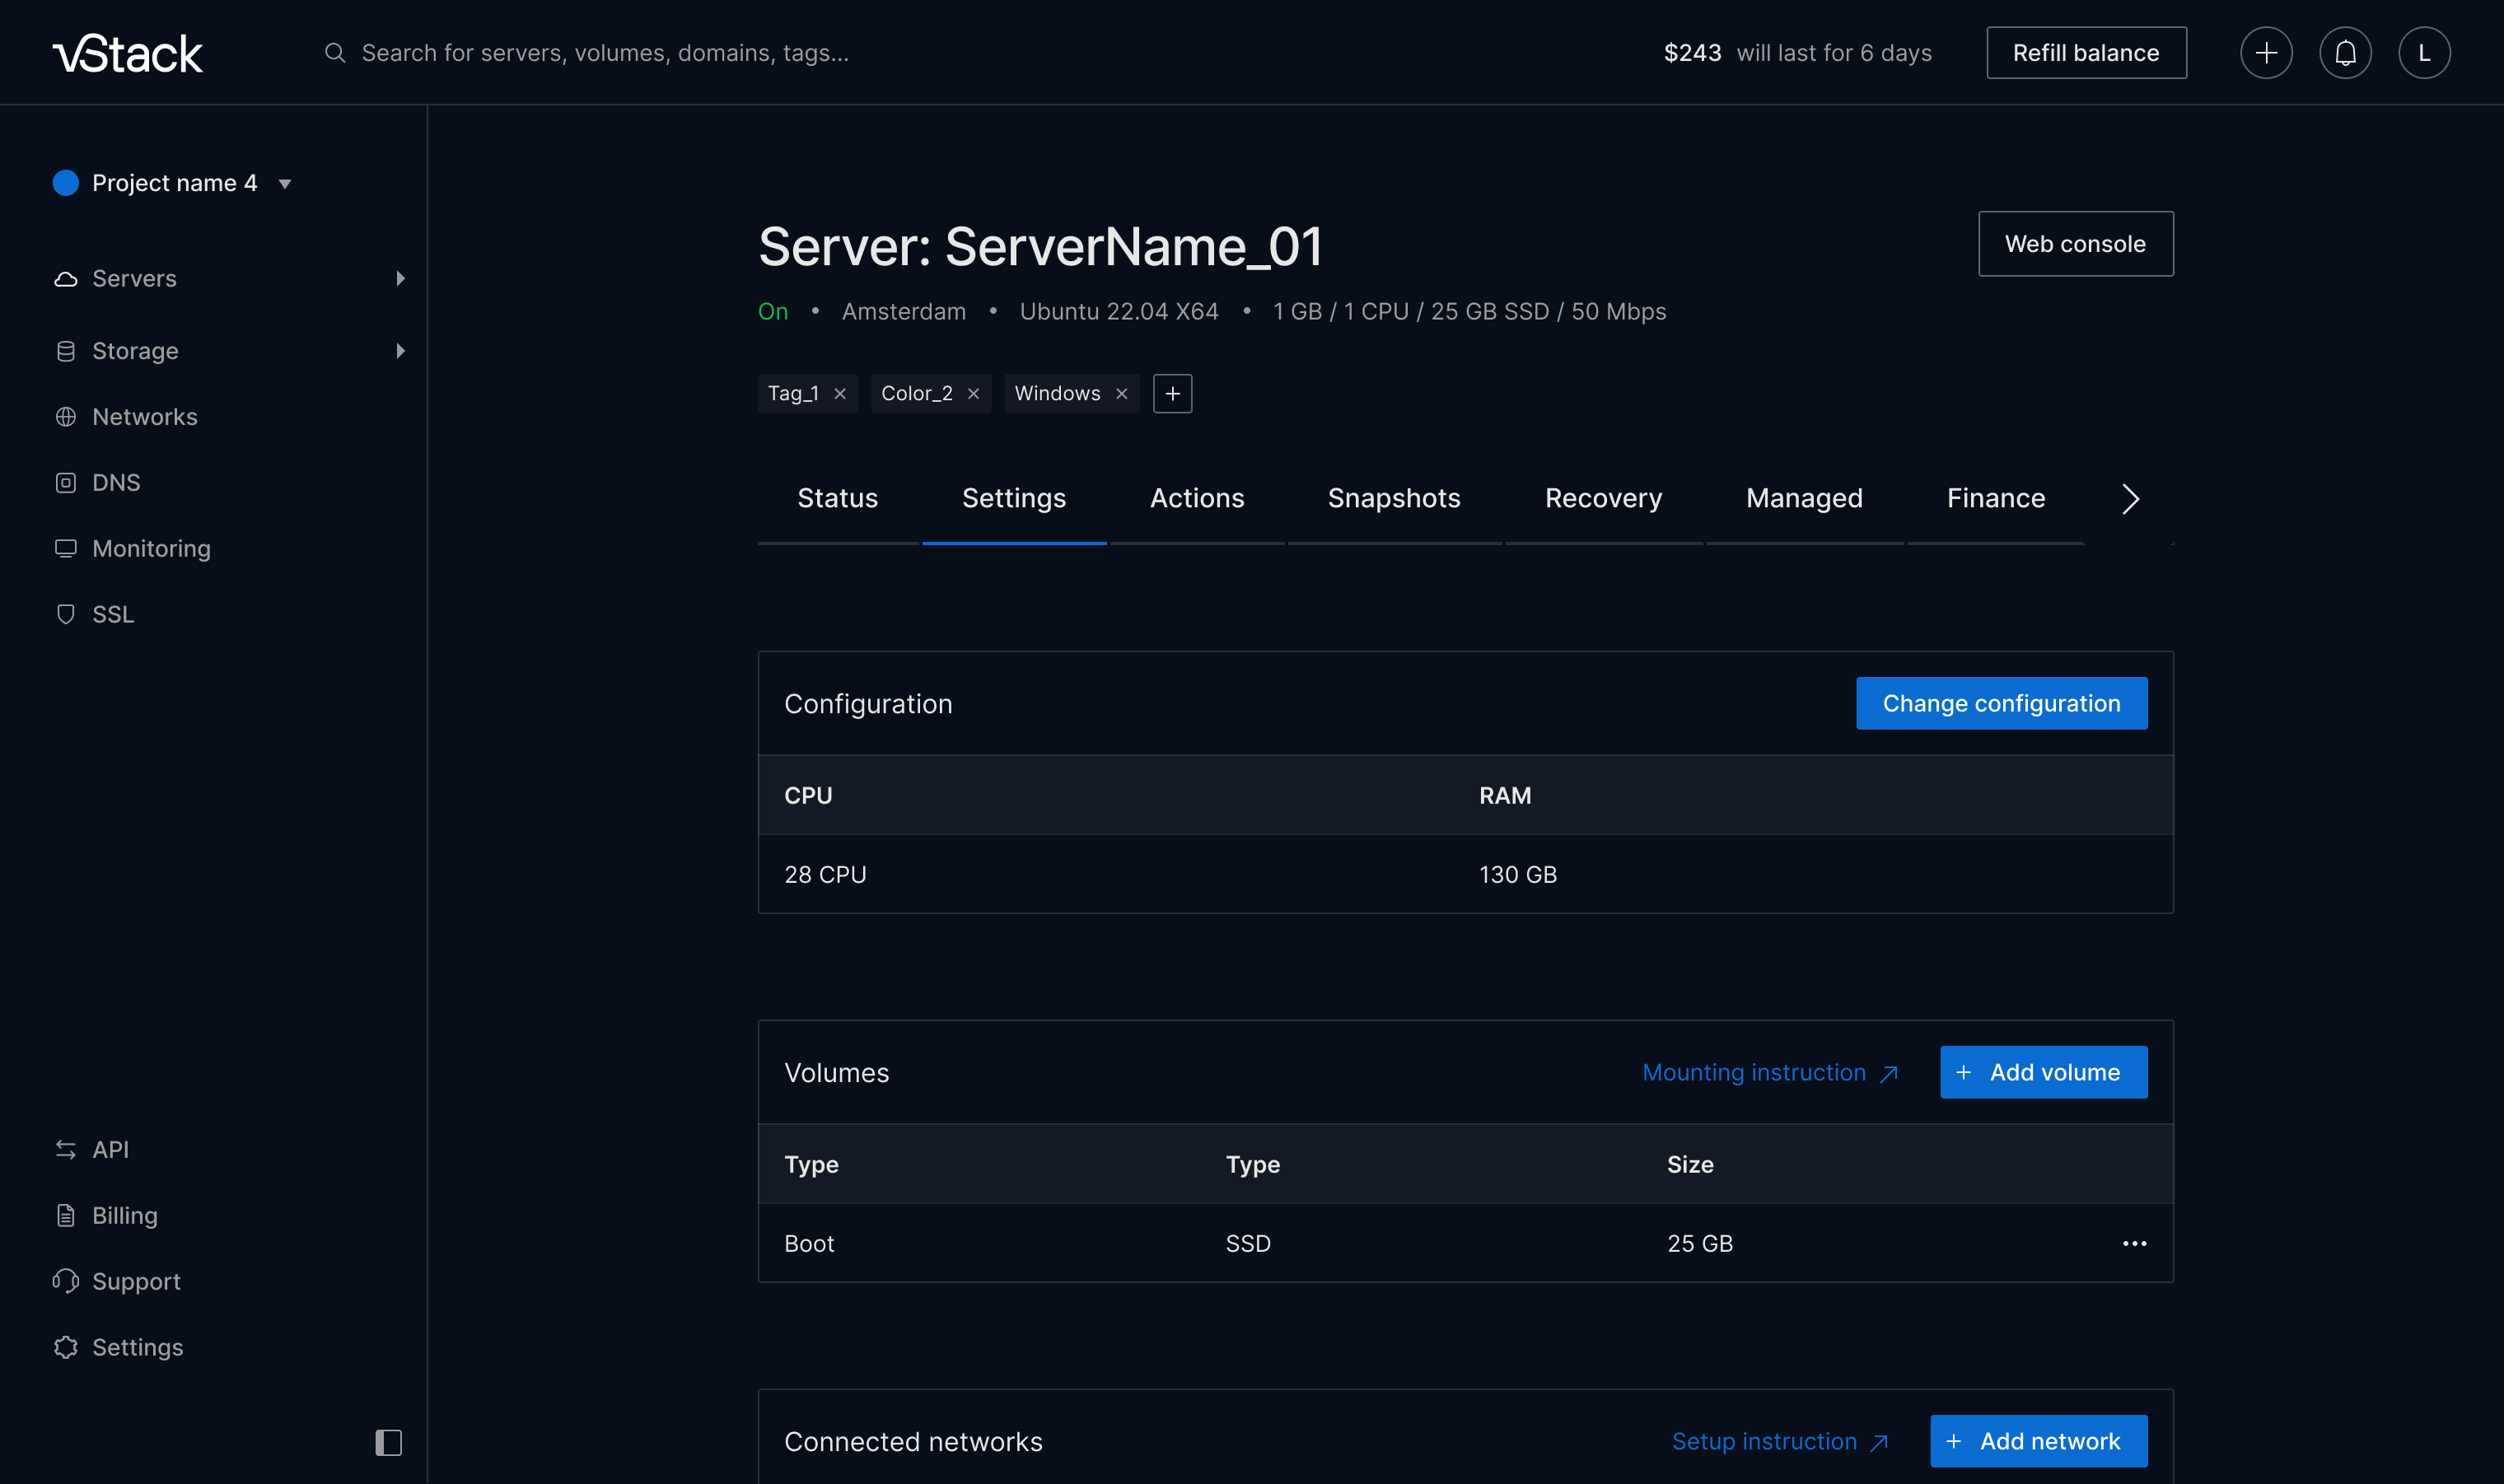Open the Monitoring section

point(151,549)
